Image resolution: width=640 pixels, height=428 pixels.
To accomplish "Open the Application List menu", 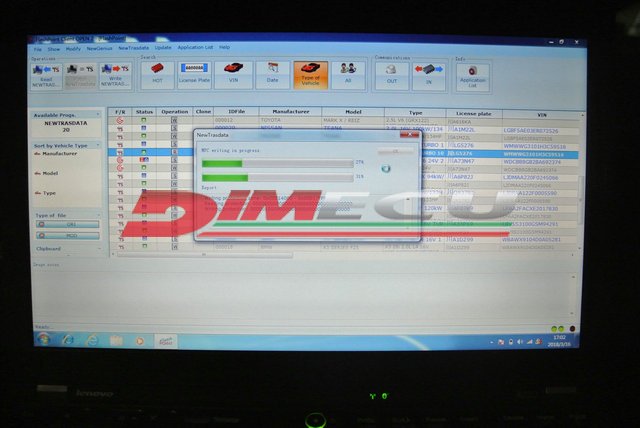I will click(195, 47).
